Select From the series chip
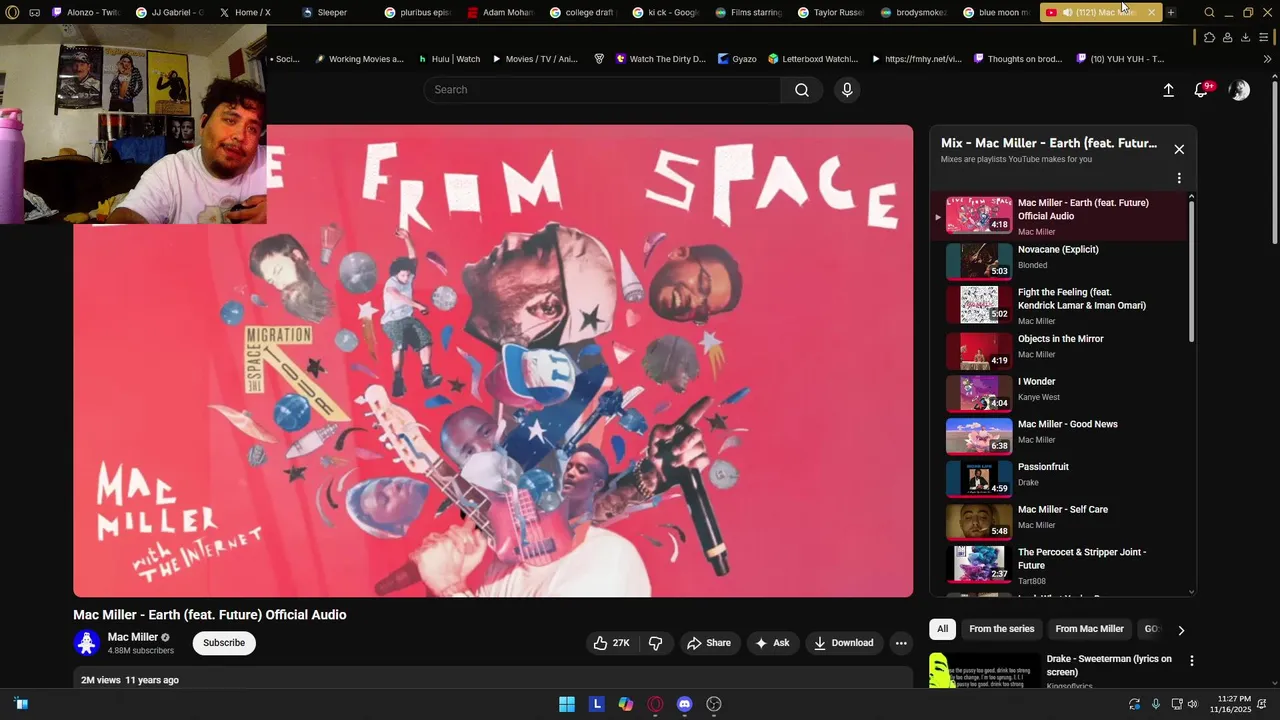This screenshot has height=720, width=1280. tap(1001, 629)
